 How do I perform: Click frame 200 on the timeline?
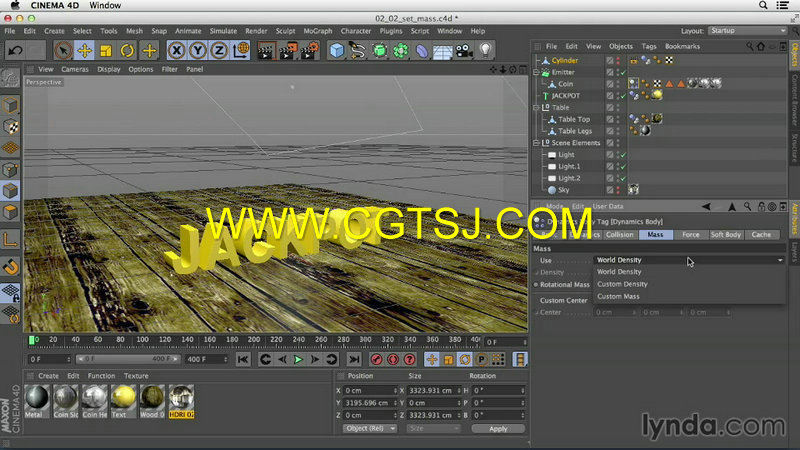click(254, 340)
